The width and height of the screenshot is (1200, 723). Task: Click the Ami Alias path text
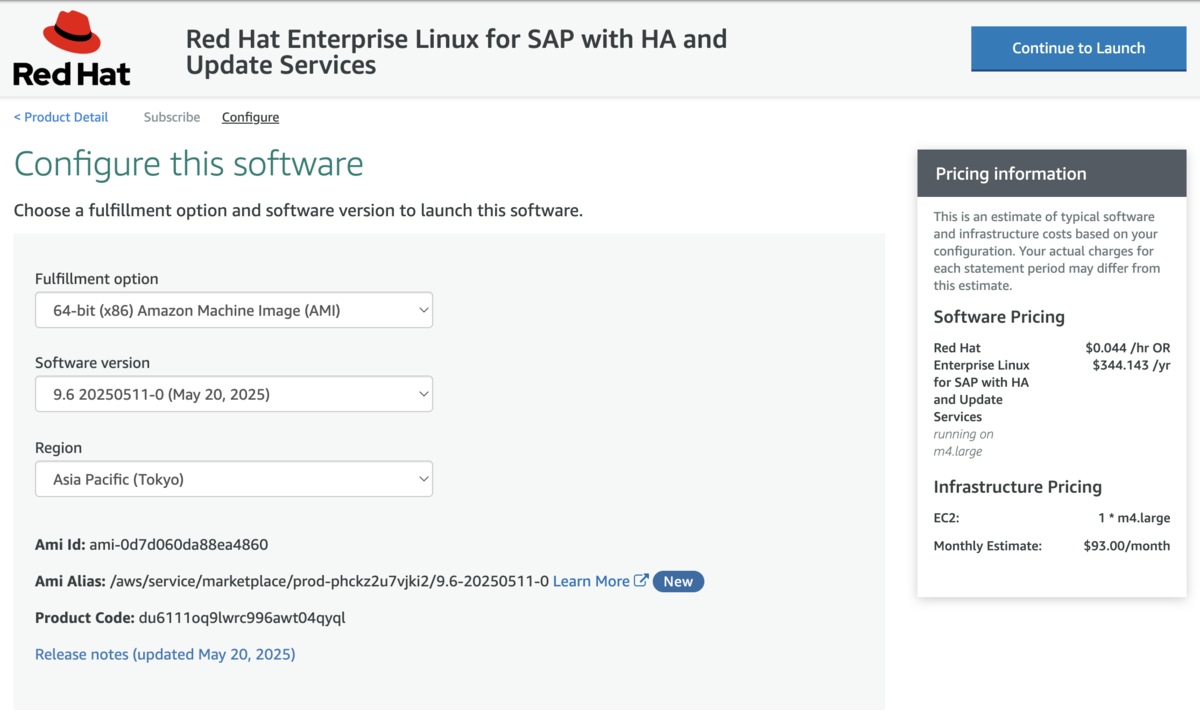[x=329, y=581]
